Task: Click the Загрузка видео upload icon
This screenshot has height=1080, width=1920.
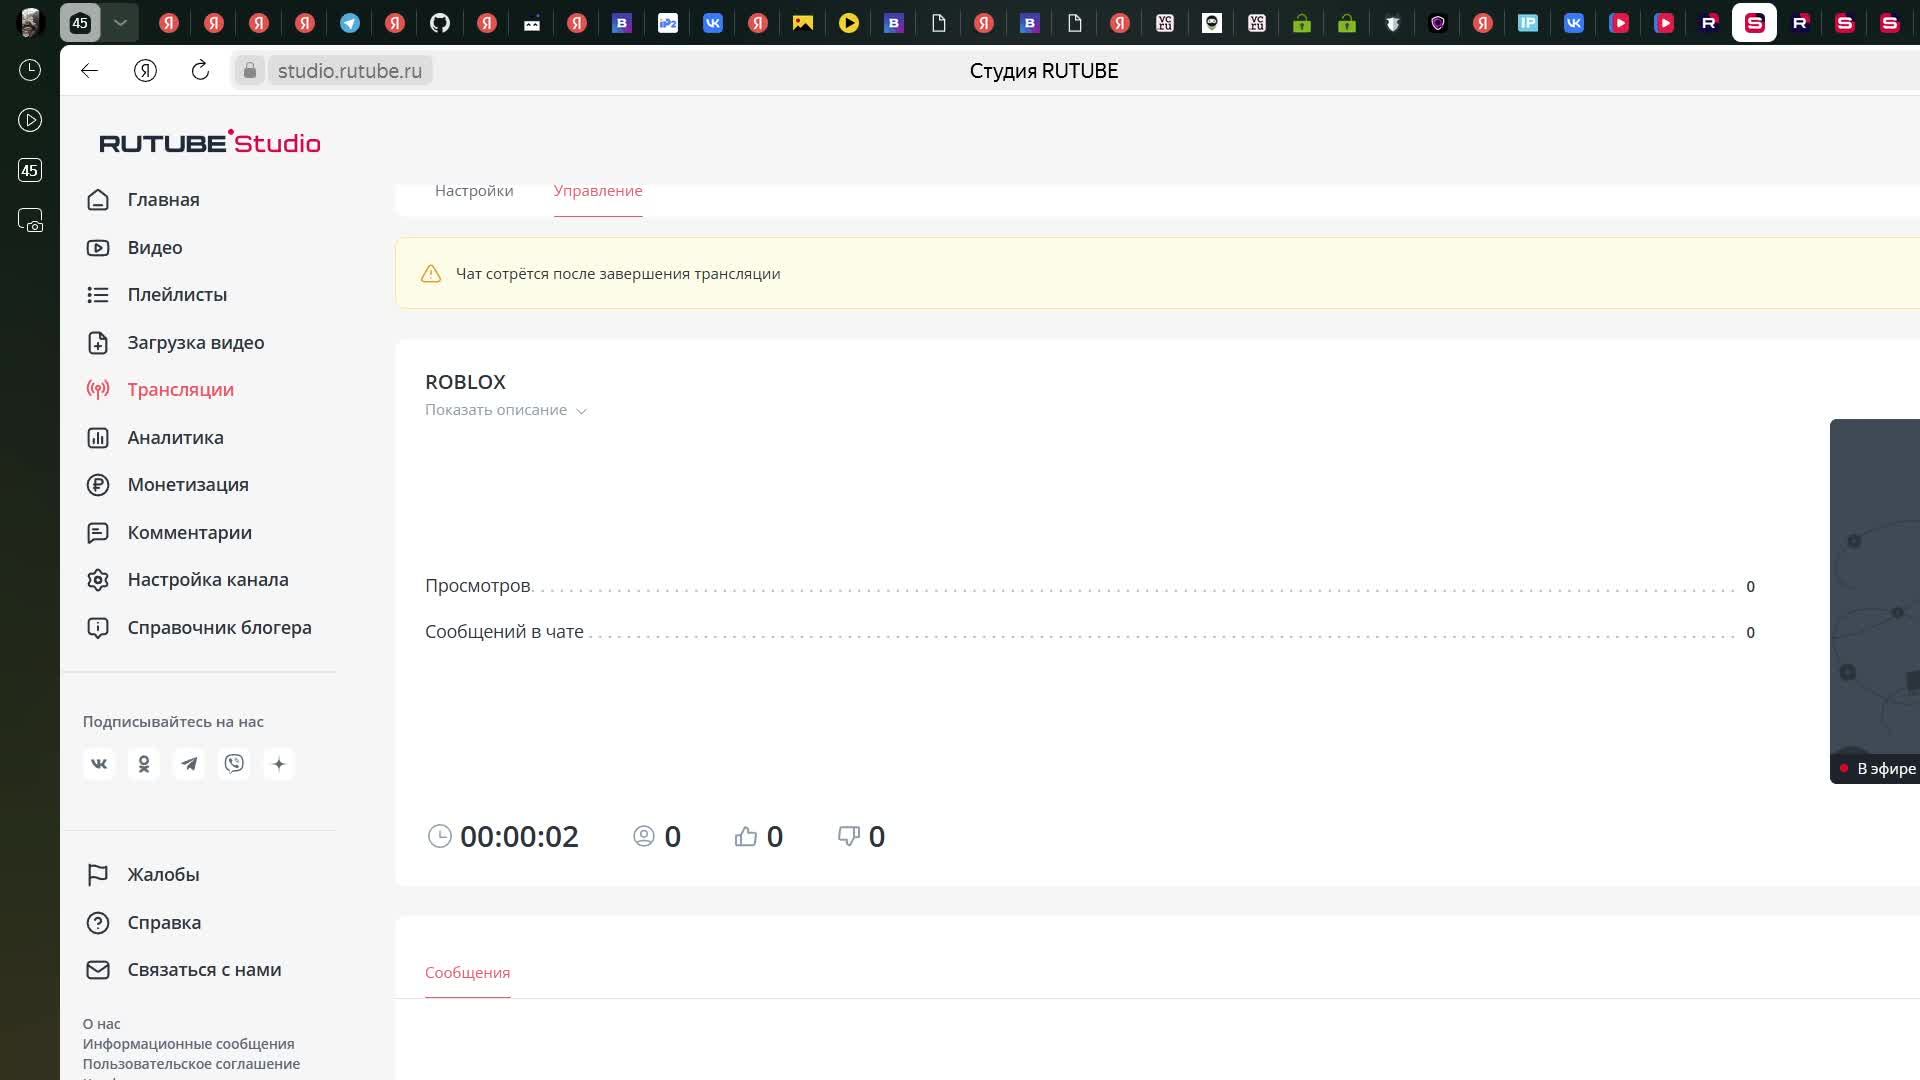Action: click(98, 343)
